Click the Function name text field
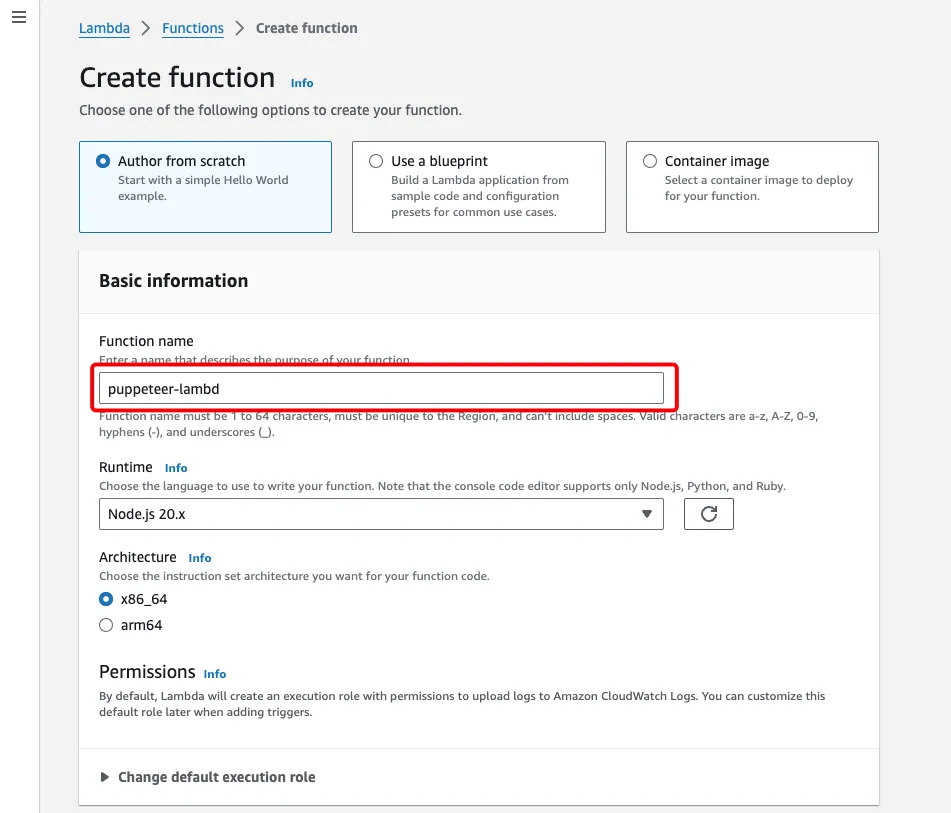The height and width of the screenshot is (813, 951). tap(381, 388)
